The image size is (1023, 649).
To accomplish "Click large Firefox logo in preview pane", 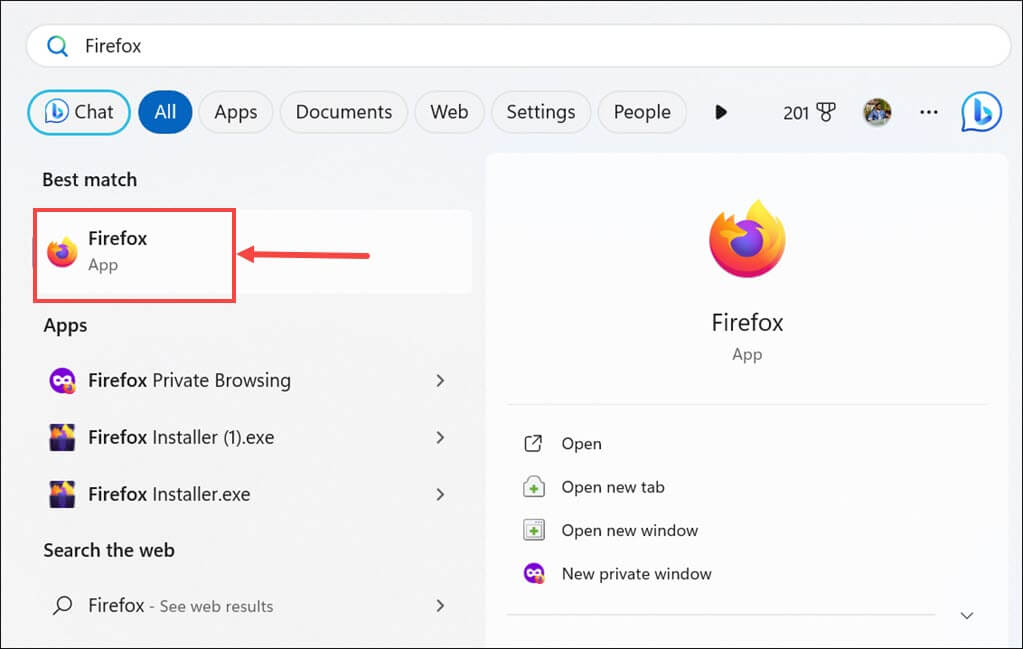I will (747, 239).
